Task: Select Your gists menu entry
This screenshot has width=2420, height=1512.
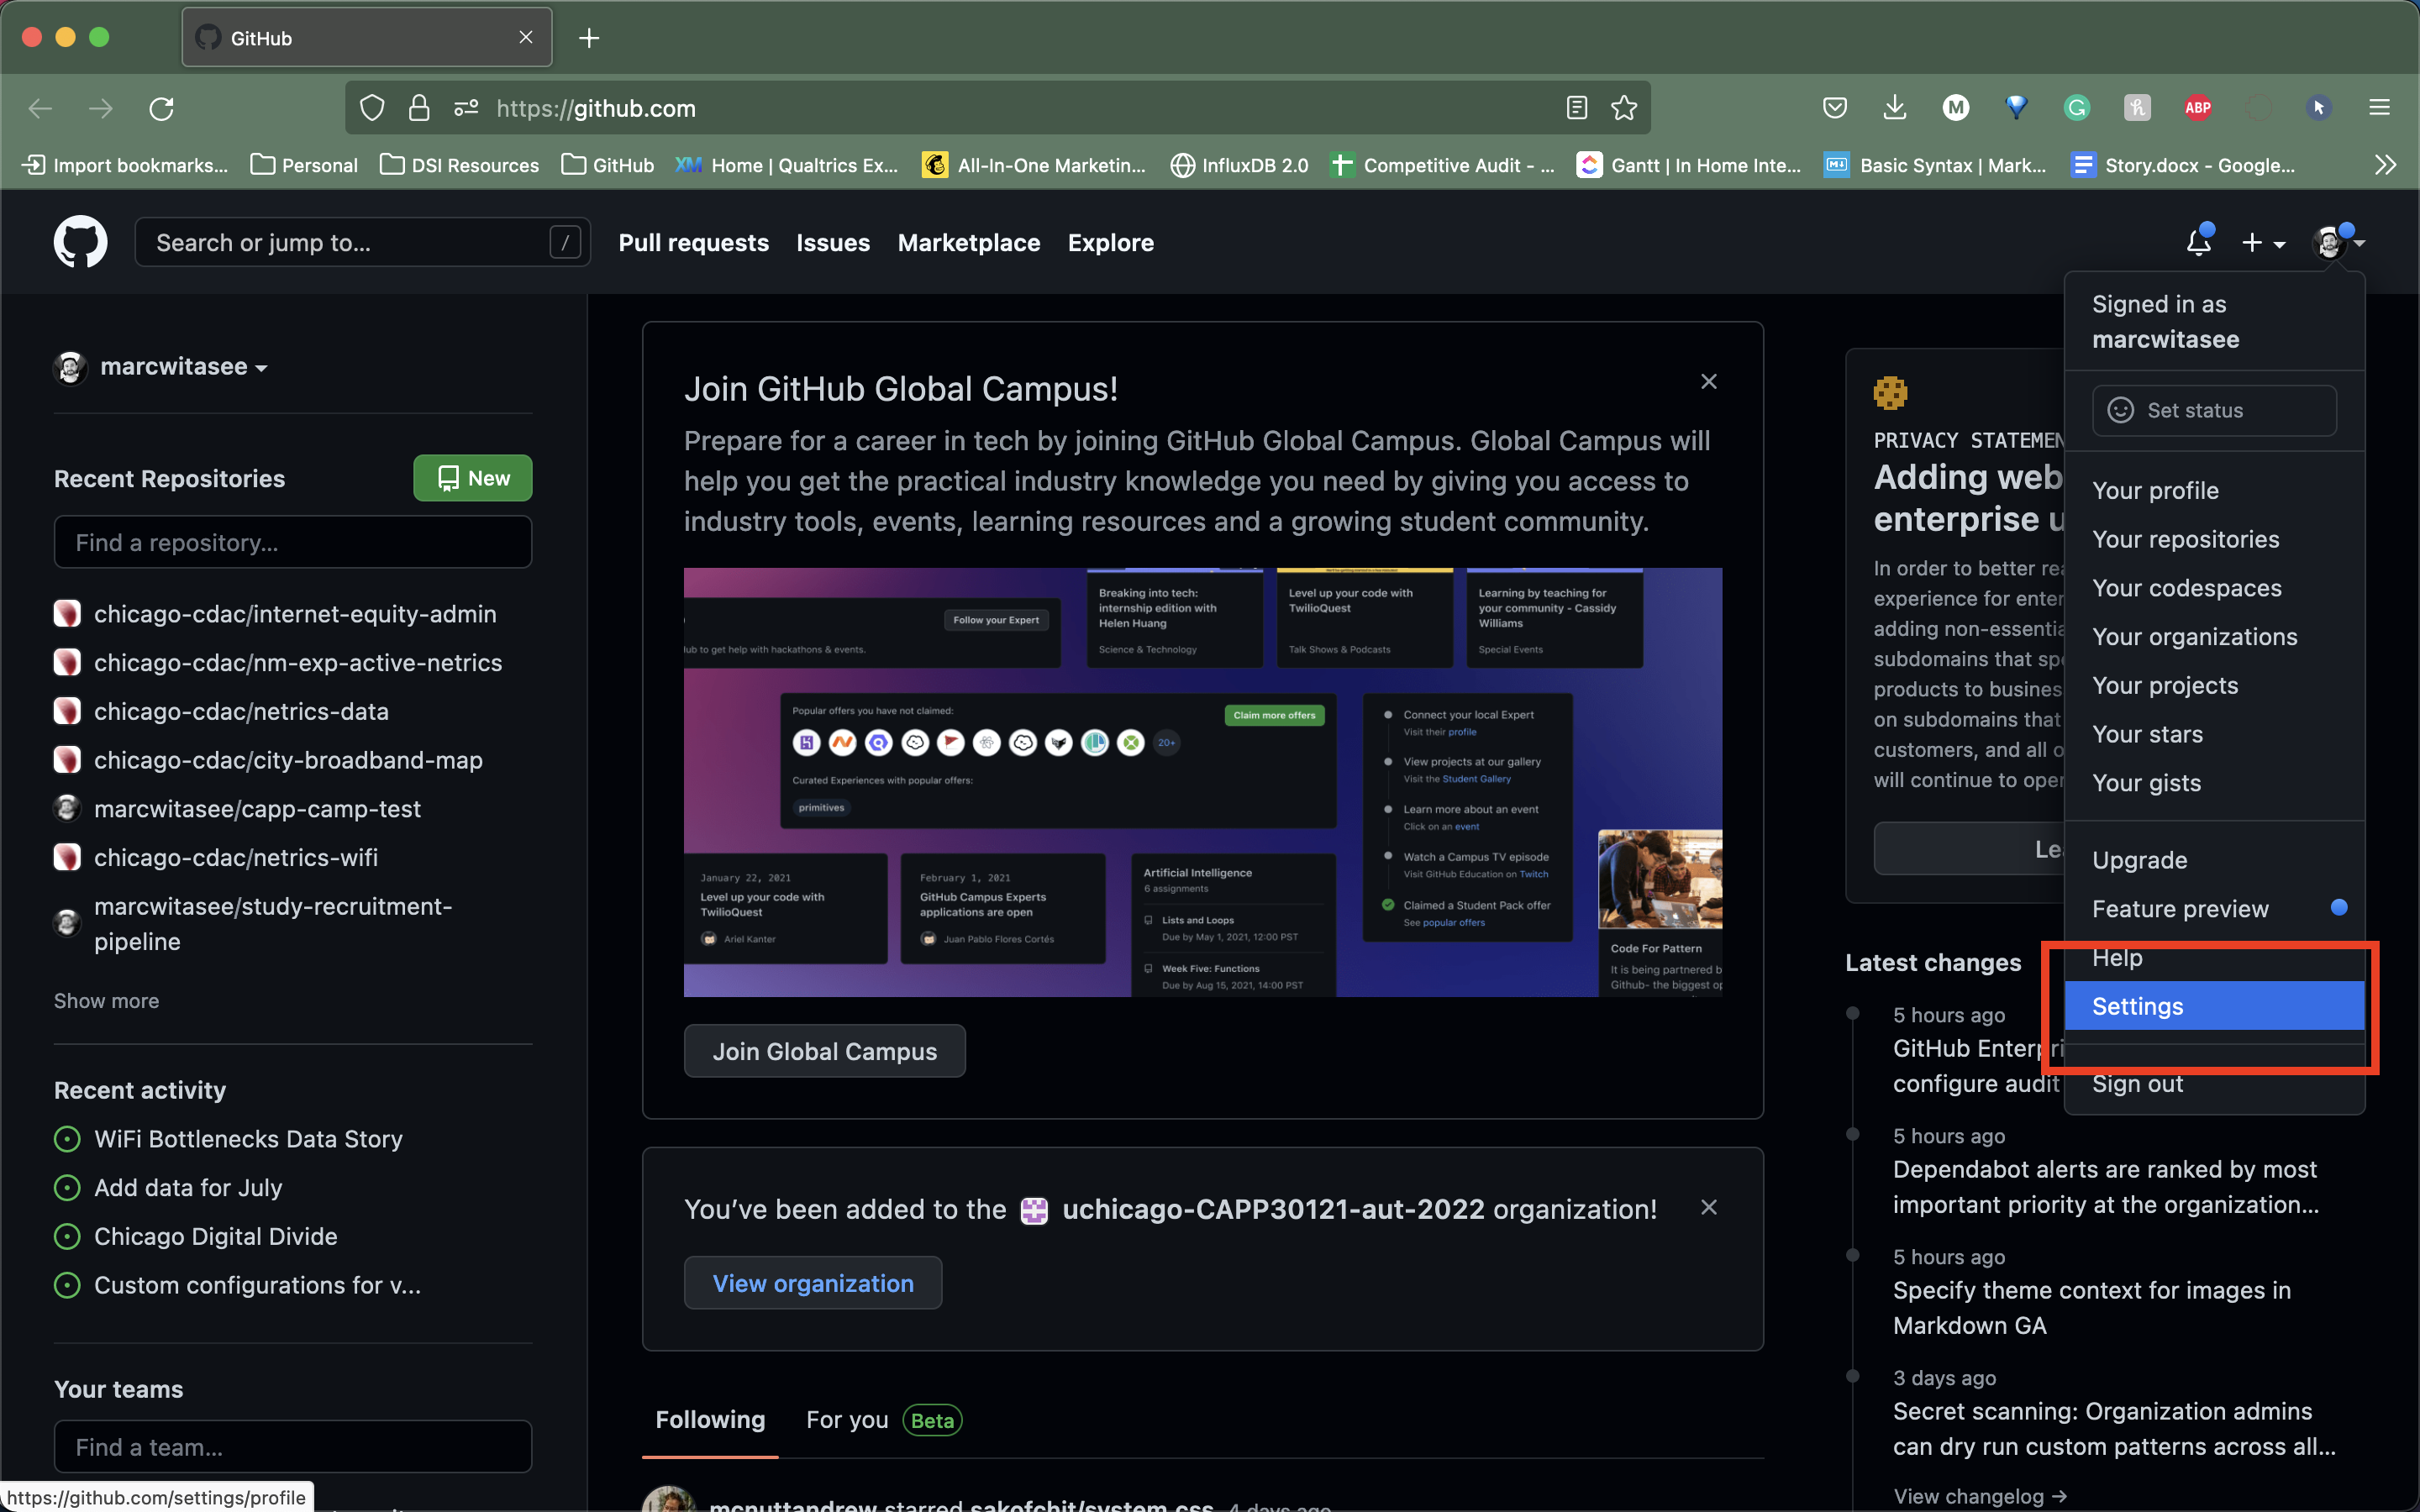Action: click(2214, 783)
